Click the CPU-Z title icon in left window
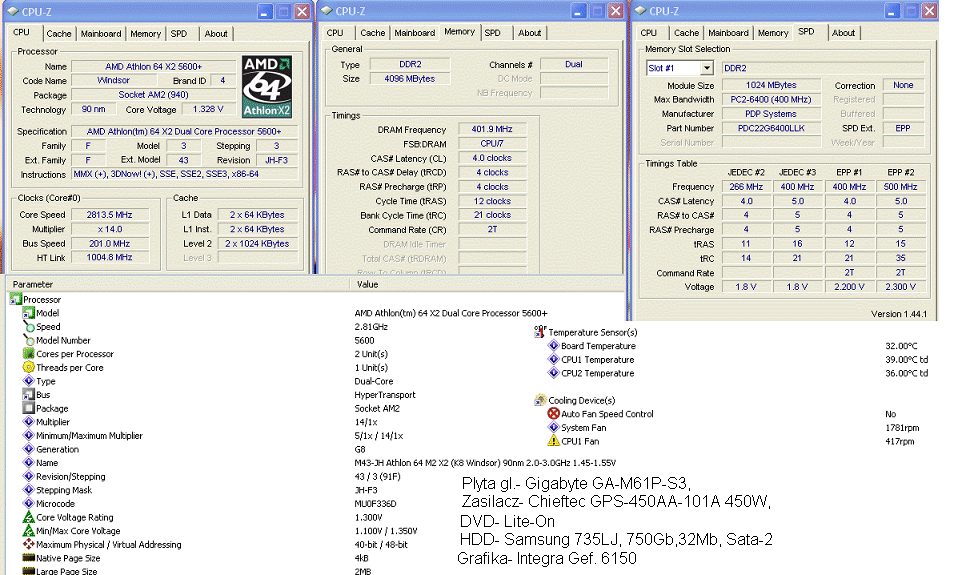This screenshot has width=958, height=575. click(x=12, y=11)
